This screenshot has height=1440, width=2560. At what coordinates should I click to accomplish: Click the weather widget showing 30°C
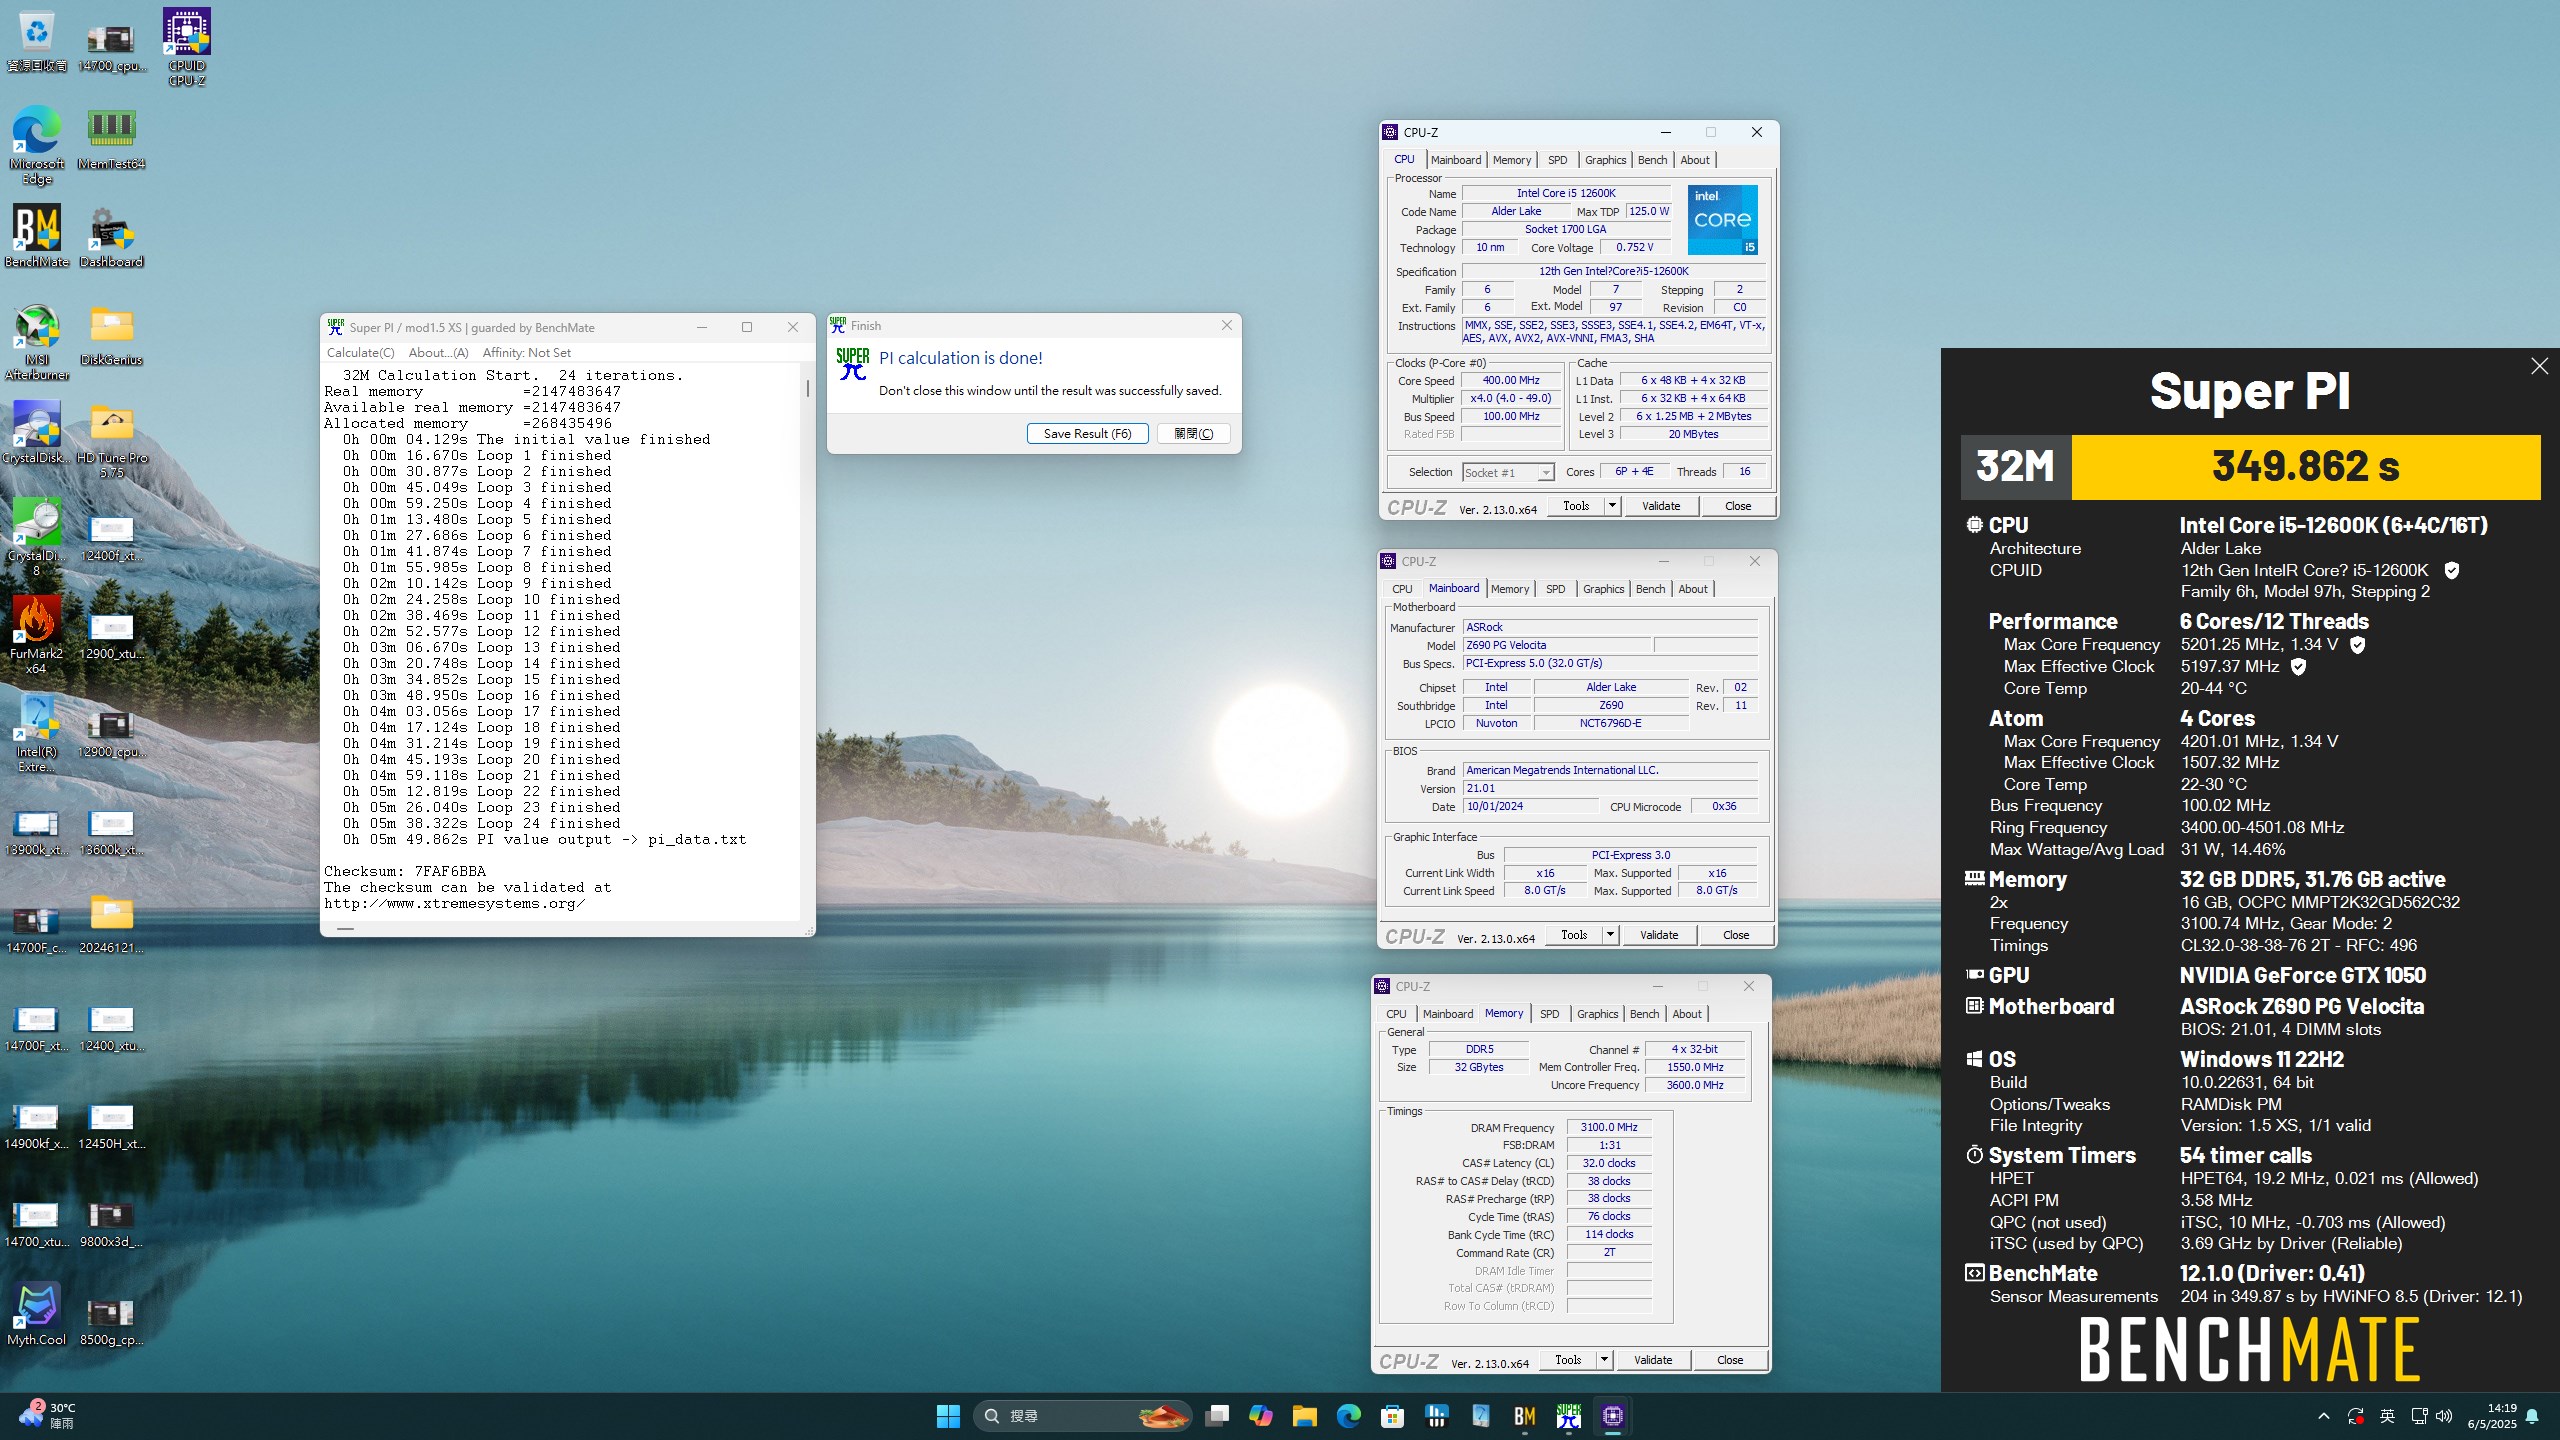pos(47,1416)
